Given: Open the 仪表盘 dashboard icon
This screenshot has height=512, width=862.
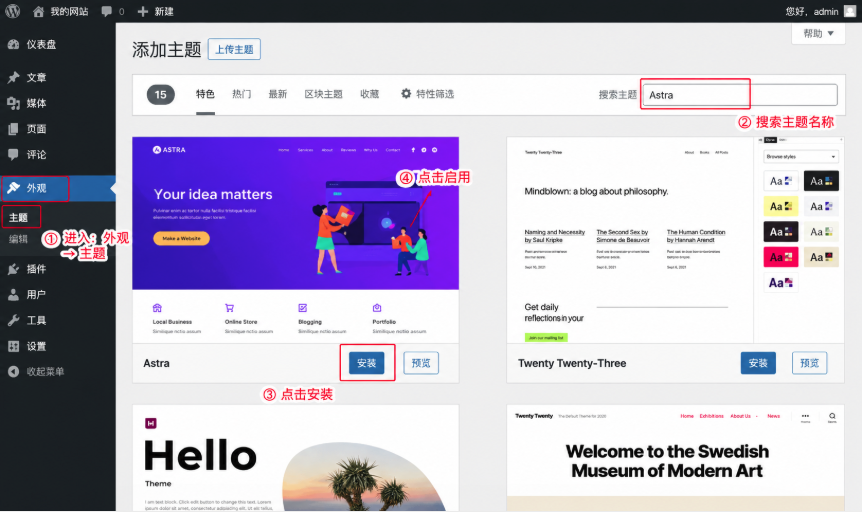Looking at the screenshot, I should pos(14,45).
